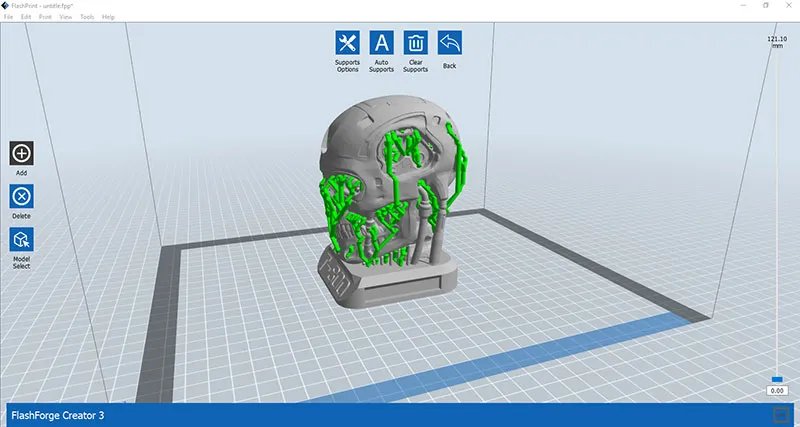Go Back using the arrow icon

pos(449,43)
